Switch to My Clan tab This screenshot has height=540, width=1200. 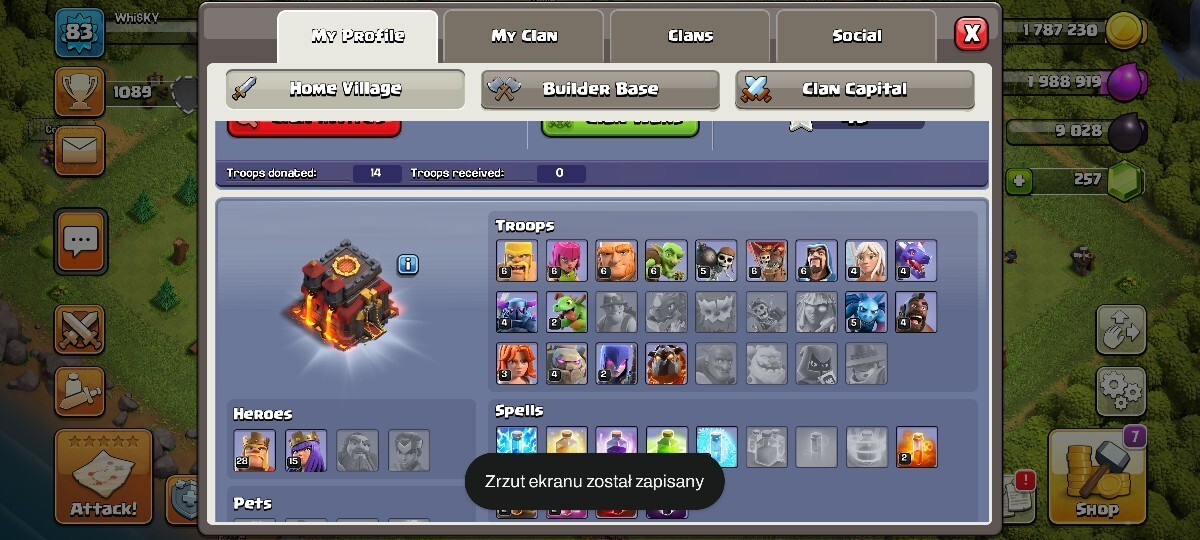tap(524, 36)
